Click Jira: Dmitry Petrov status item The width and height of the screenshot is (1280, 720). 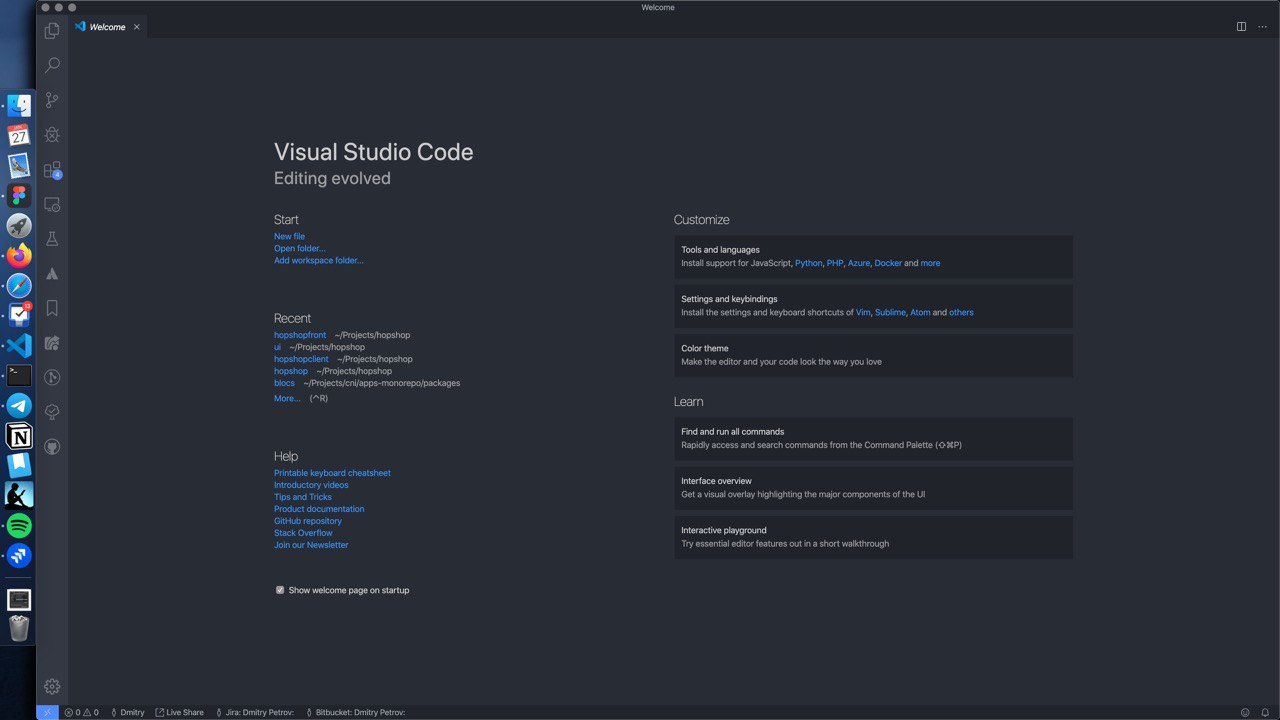pos(255,712)
